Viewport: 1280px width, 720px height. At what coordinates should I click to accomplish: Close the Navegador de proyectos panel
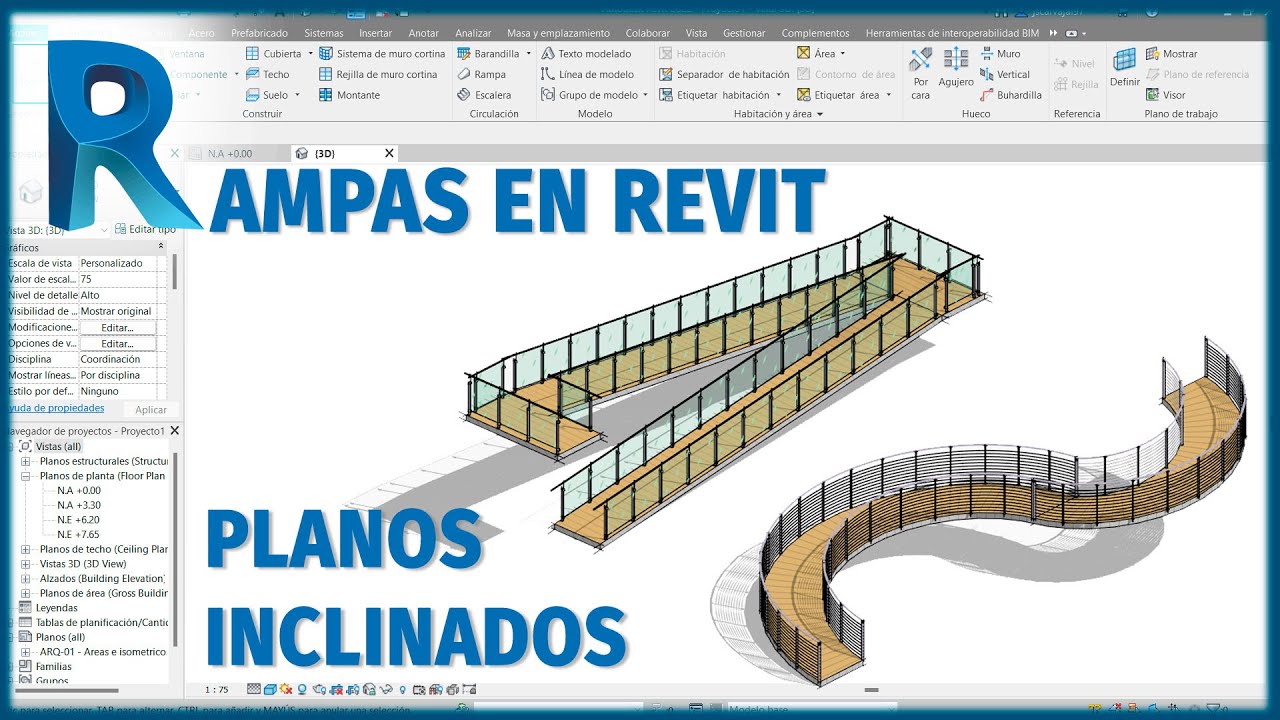pyautogui.click(x=174, y=430)
